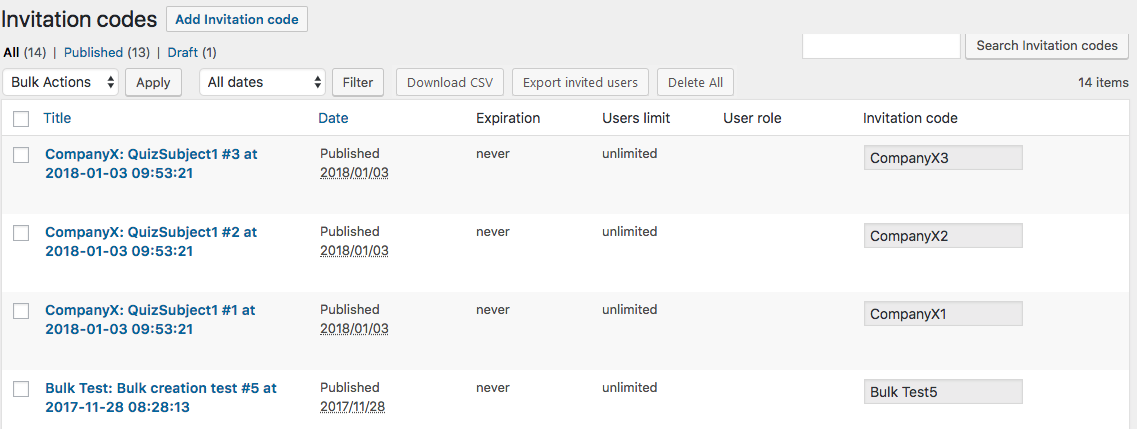Click the 2017/11/28 date in Bulk Test row
The image size is (1137, 429).
click(x=352, y=407)
